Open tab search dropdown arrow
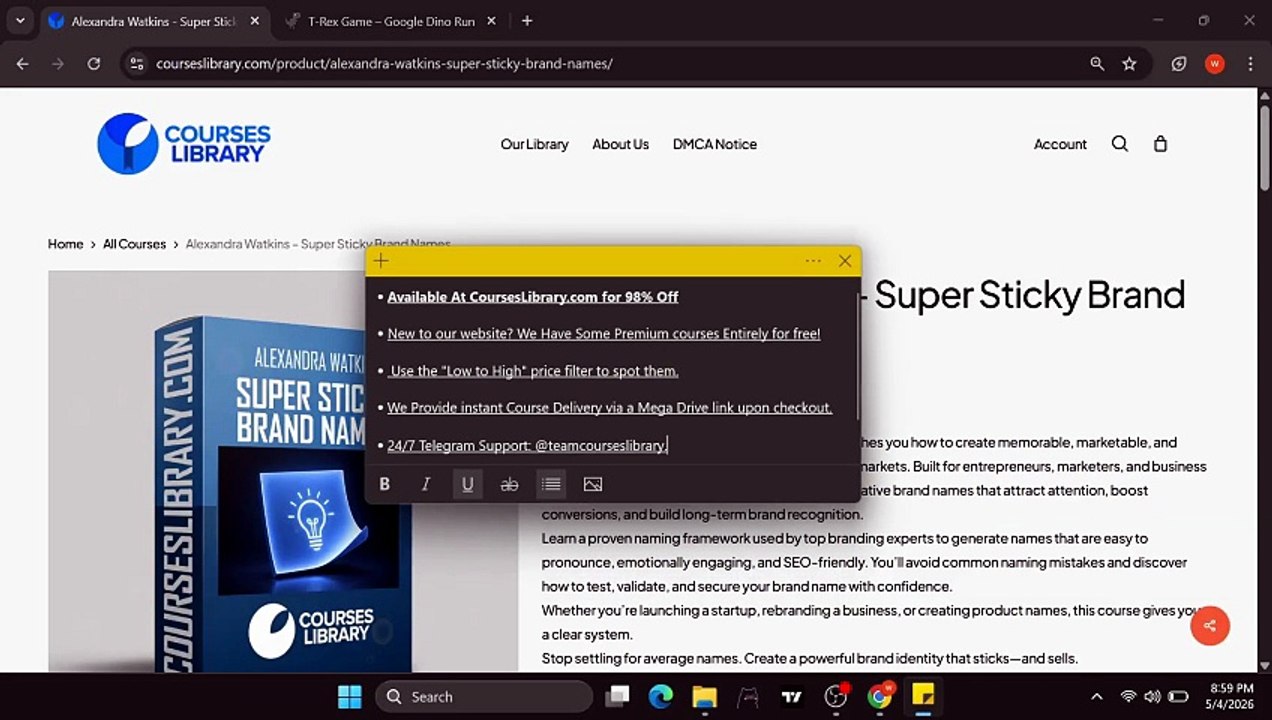Image resolution: width=1272 pixels, height=720 pixels. 20,20
